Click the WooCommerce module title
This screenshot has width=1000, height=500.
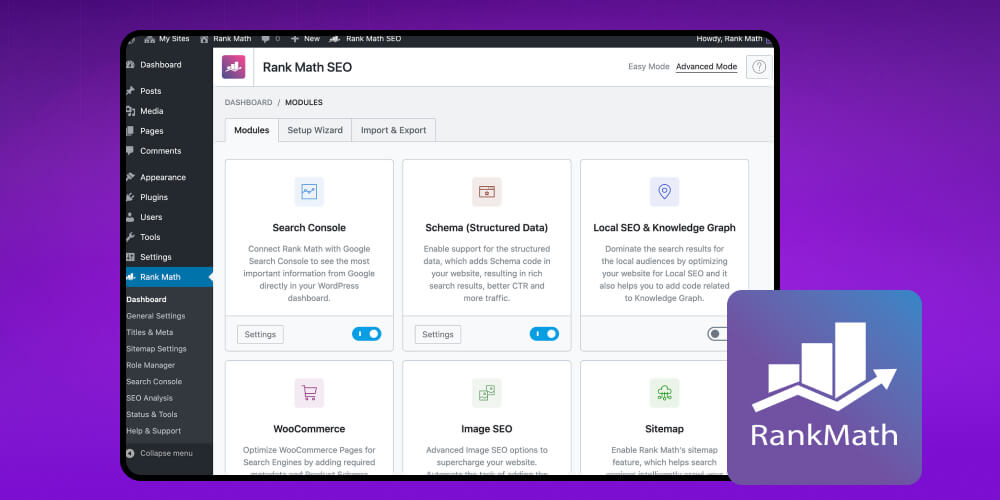[309, 429]
